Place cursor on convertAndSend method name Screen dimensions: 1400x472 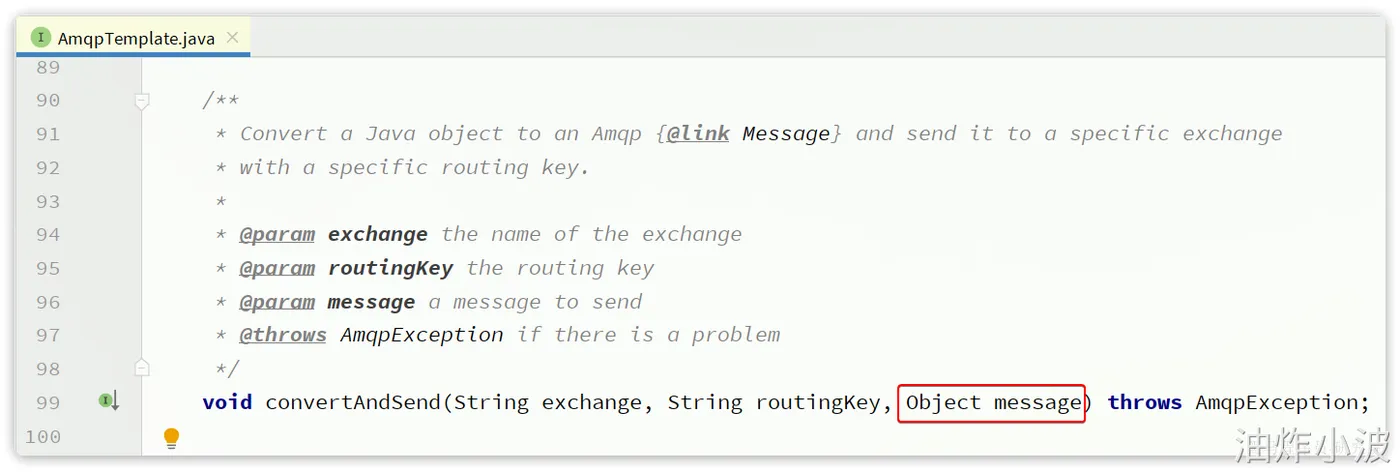click(x=352, y=402)
